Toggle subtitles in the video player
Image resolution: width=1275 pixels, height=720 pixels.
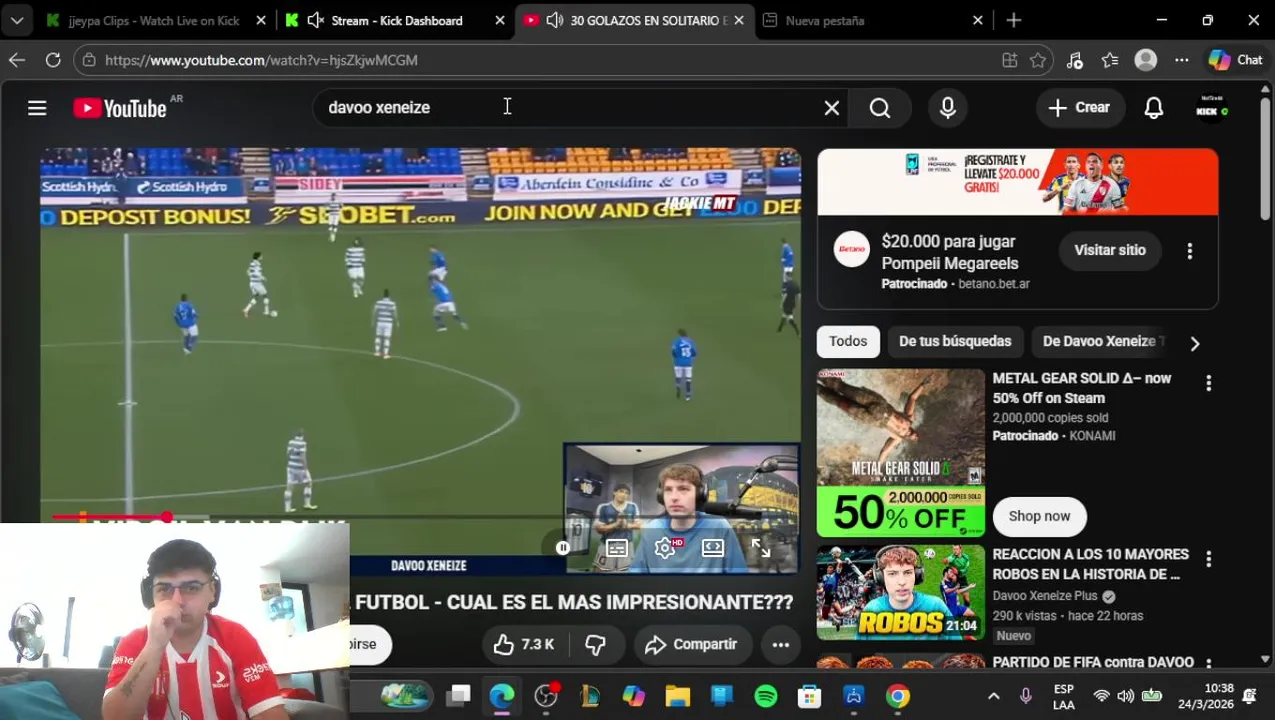617,548
